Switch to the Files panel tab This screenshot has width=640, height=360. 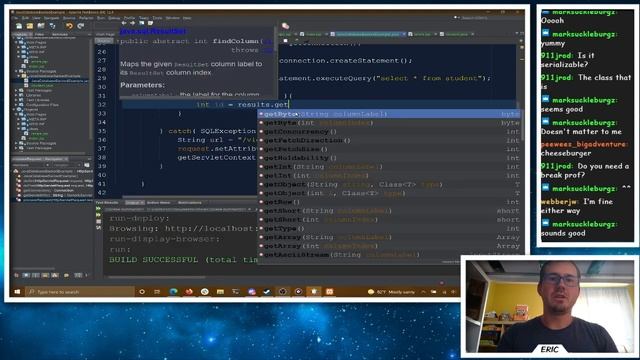coord(40,35)
